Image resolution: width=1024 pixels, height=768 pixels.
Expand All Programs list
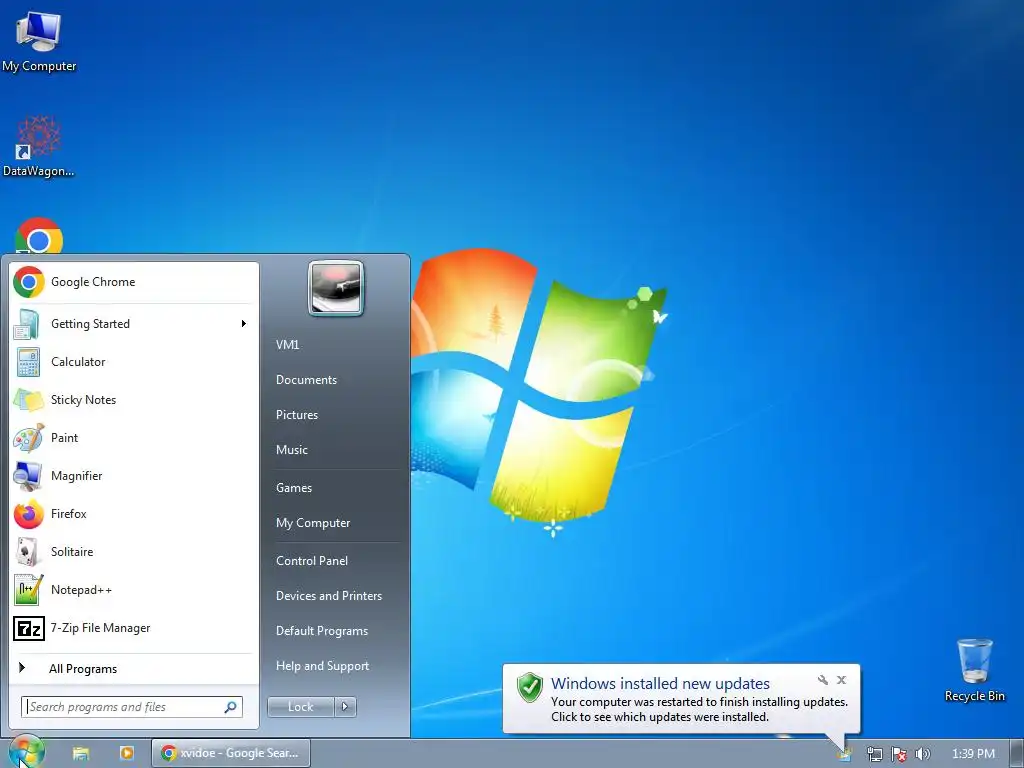coord(133,669)
